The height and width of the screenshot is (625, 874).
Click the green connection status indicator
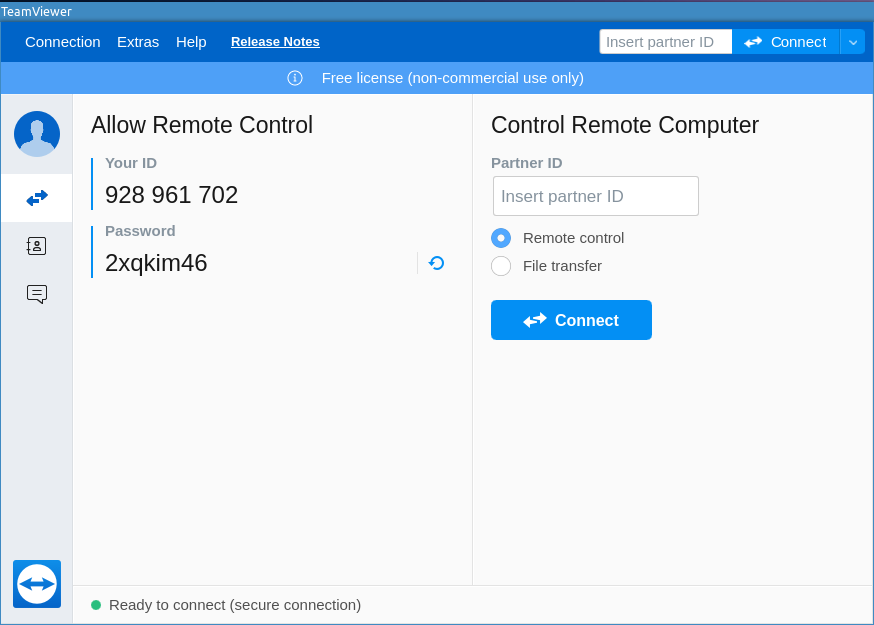(x=96, y=605)
